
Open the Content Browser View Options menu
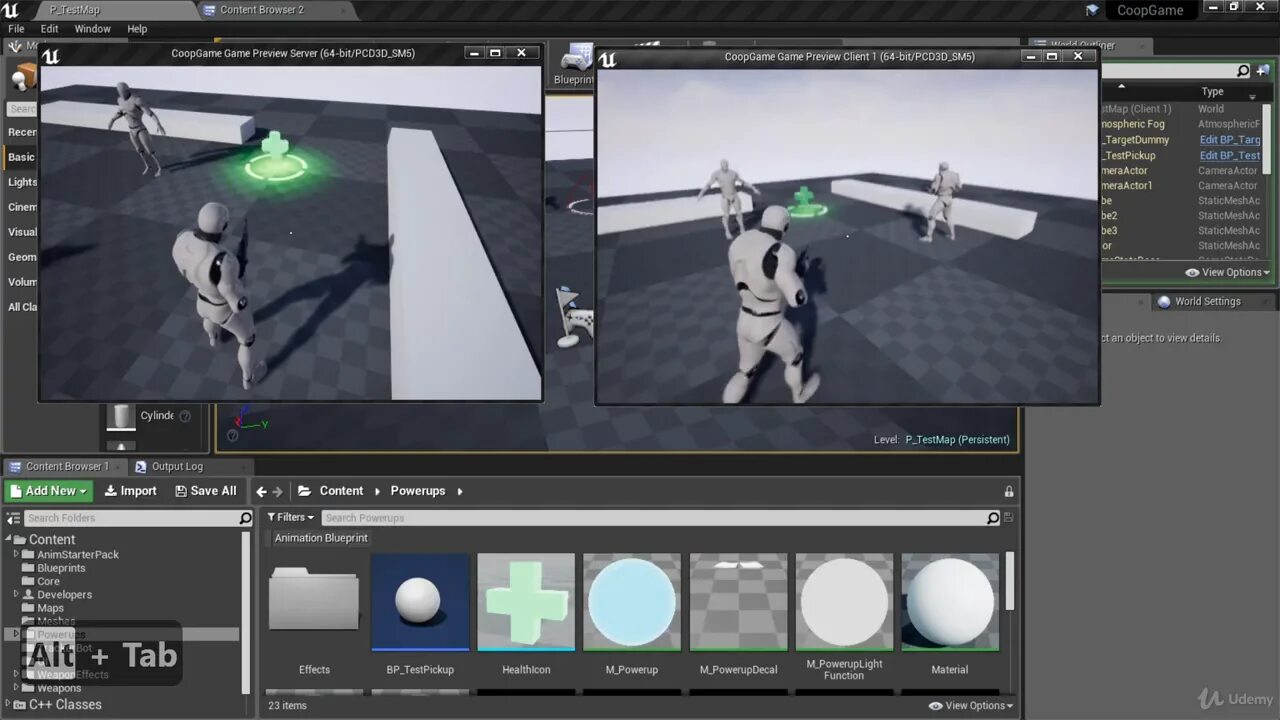coord(971,705)
